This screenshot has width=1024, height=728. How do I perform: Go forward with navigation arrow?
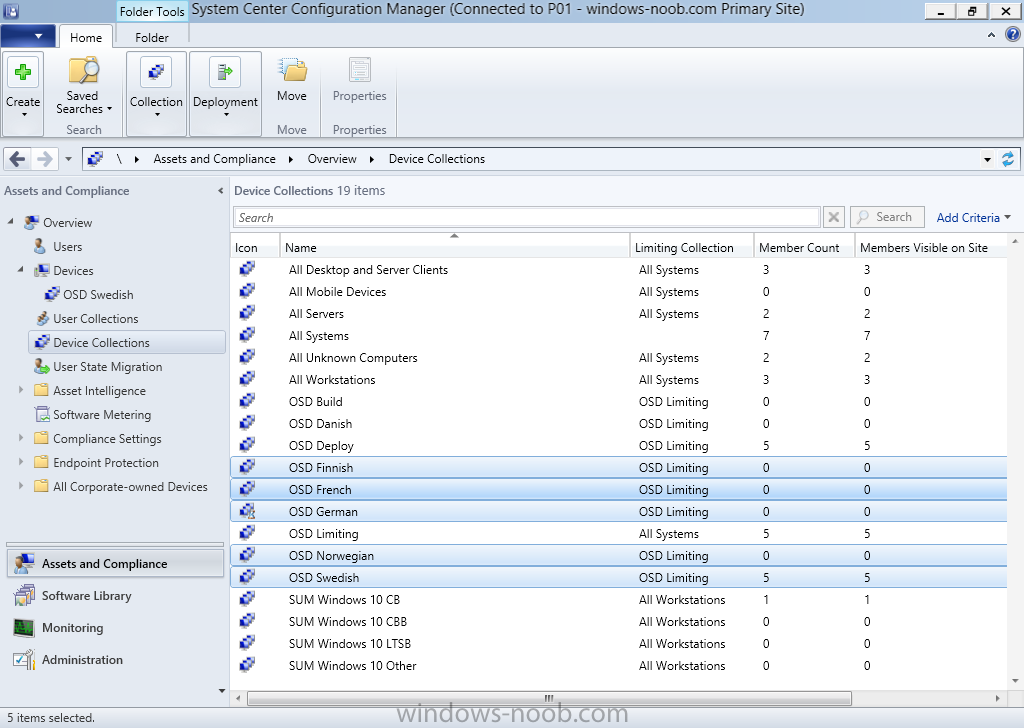point(44,159)
